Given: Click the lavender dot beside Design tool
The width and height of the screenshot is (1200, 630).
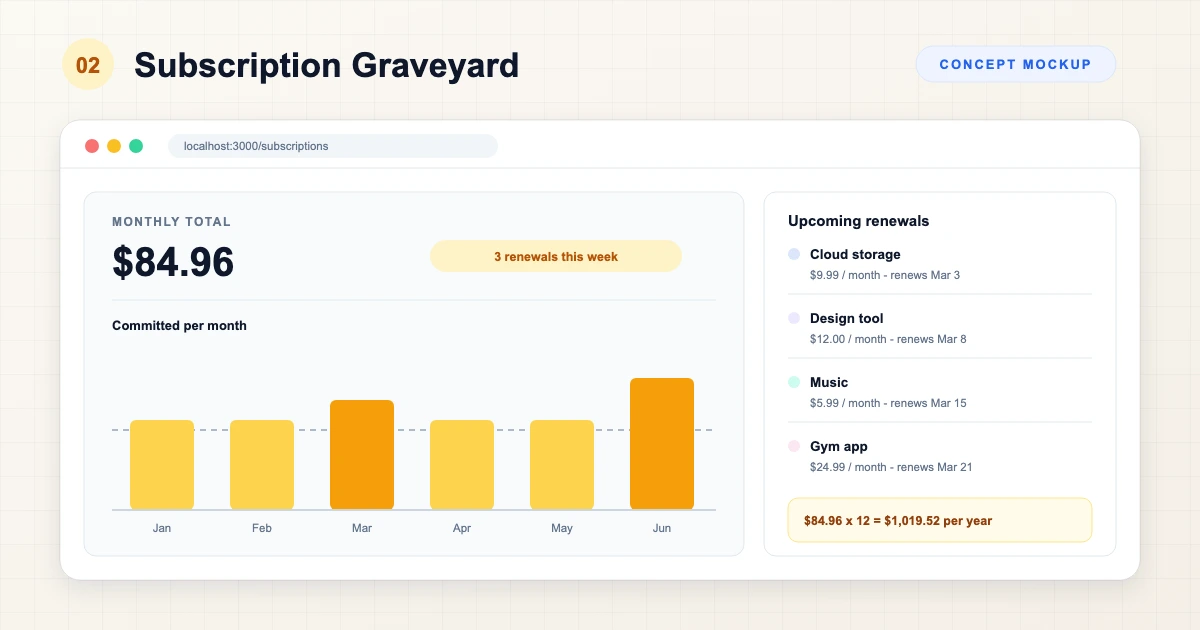Looking at the screenshot, I should pyautogui.click(x=794, y=318).
